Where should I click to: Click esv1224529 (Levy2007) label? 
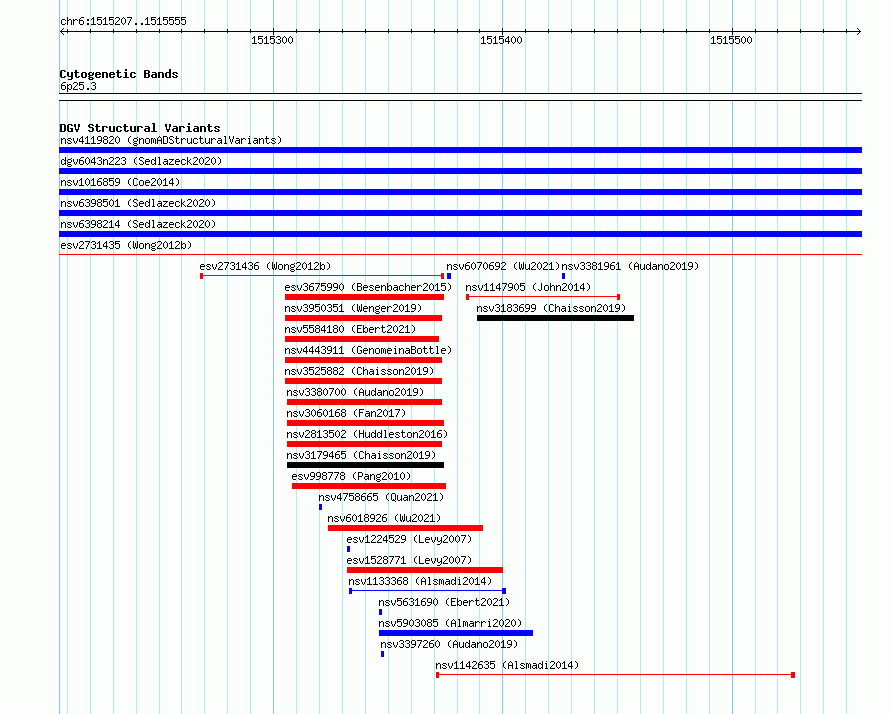pos(409,539)
